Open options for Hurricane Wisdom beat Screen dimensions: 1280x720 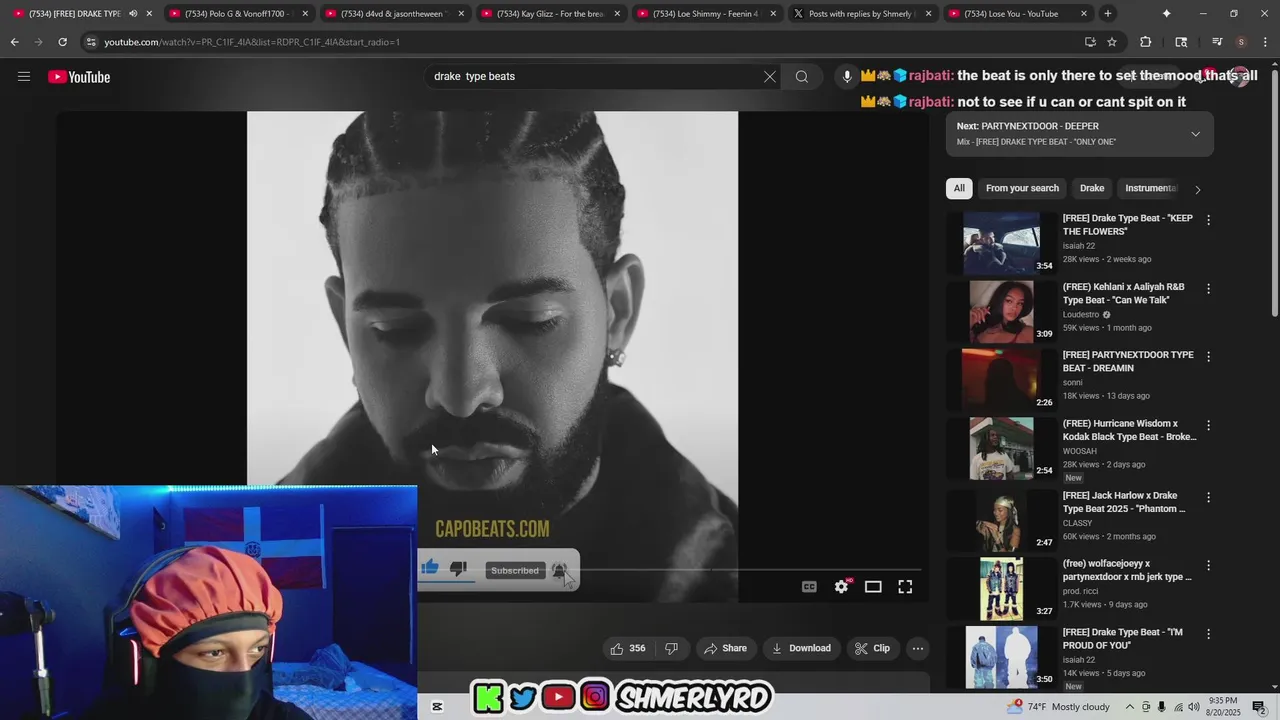[x=1208, y=425]
